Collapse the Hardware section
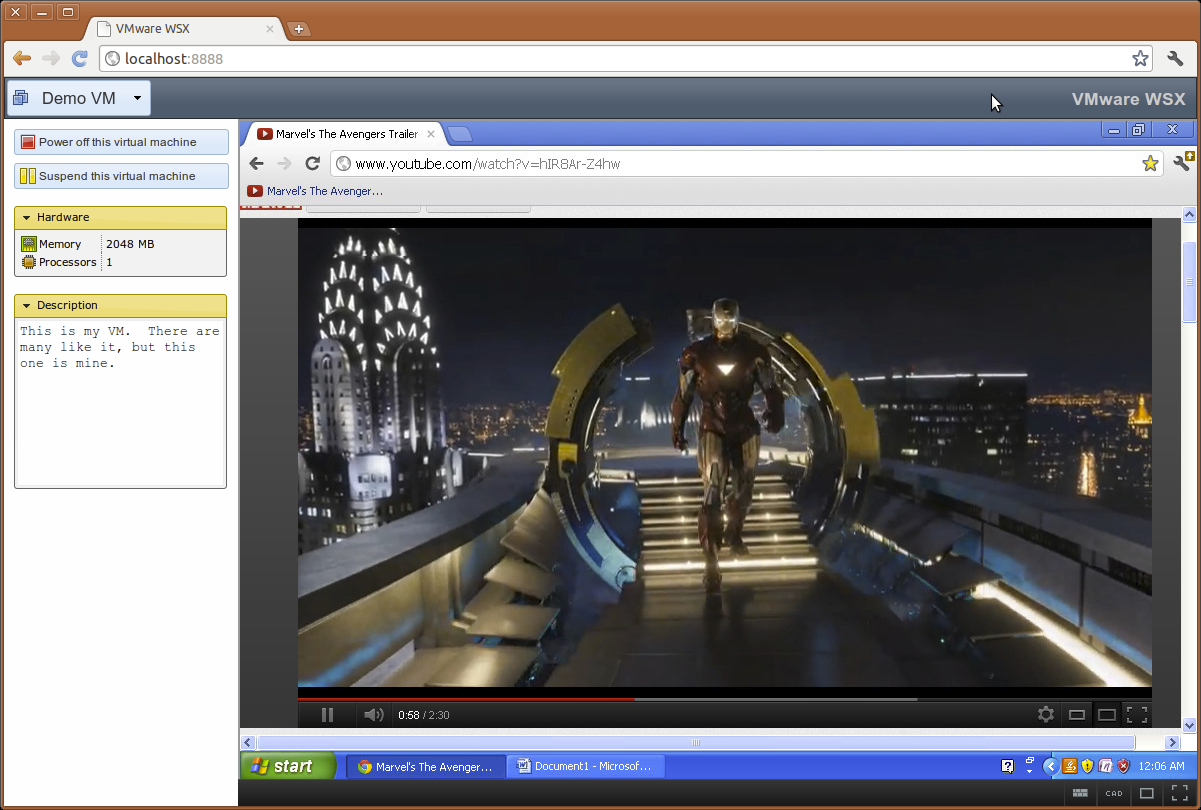1201x810 pixels. 28,217
